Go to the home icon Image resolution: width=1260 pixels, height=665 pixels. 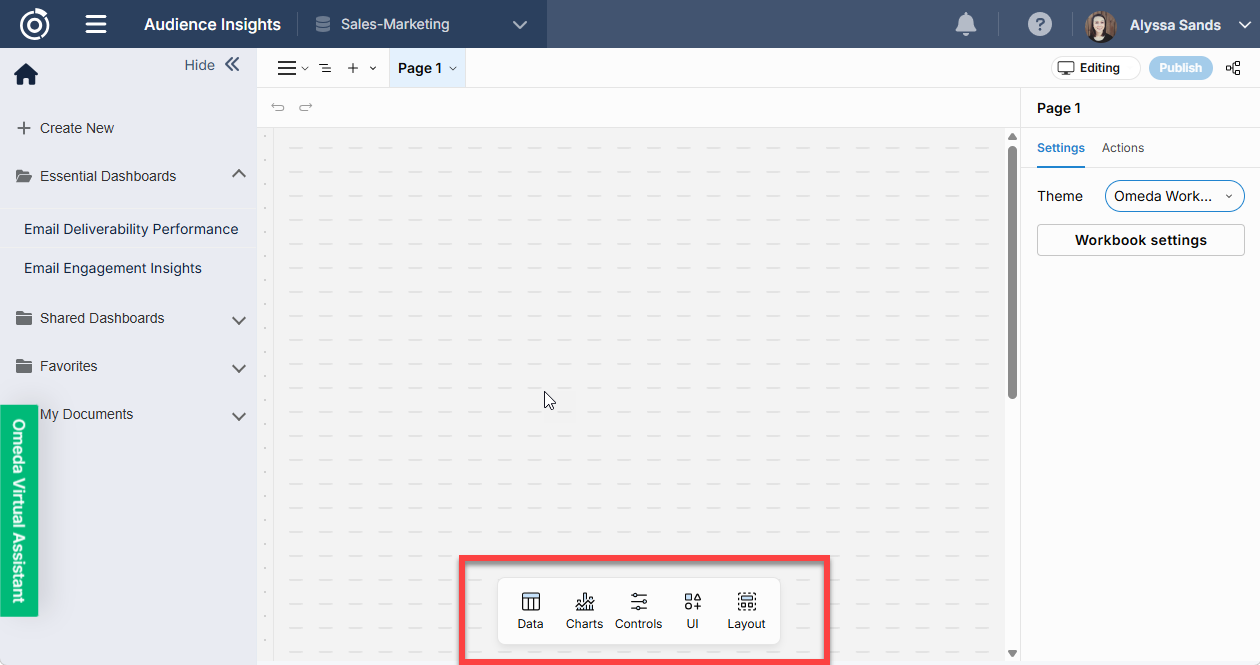(26, 75)
